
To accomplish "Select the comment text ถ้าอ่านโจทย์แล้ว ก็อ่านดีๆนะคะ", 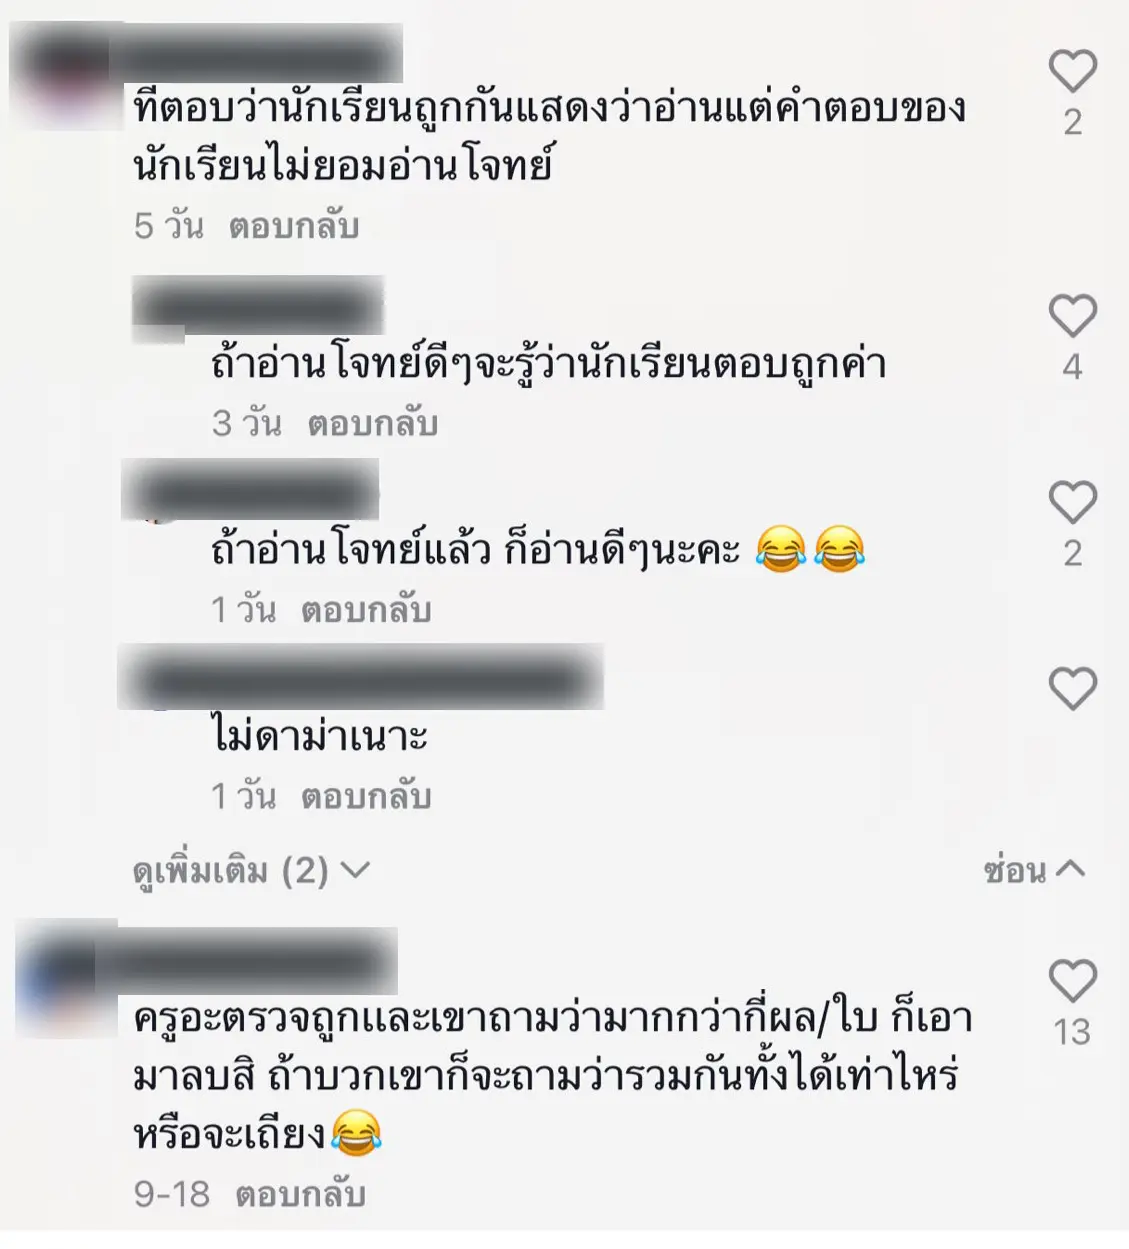I will (x=475, y=549).
